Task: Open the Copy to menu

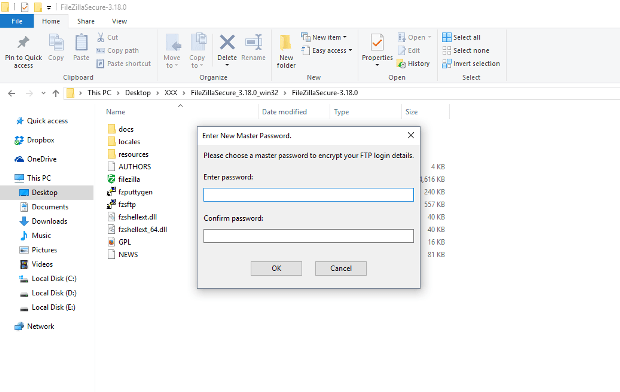Action: point(197,51)
